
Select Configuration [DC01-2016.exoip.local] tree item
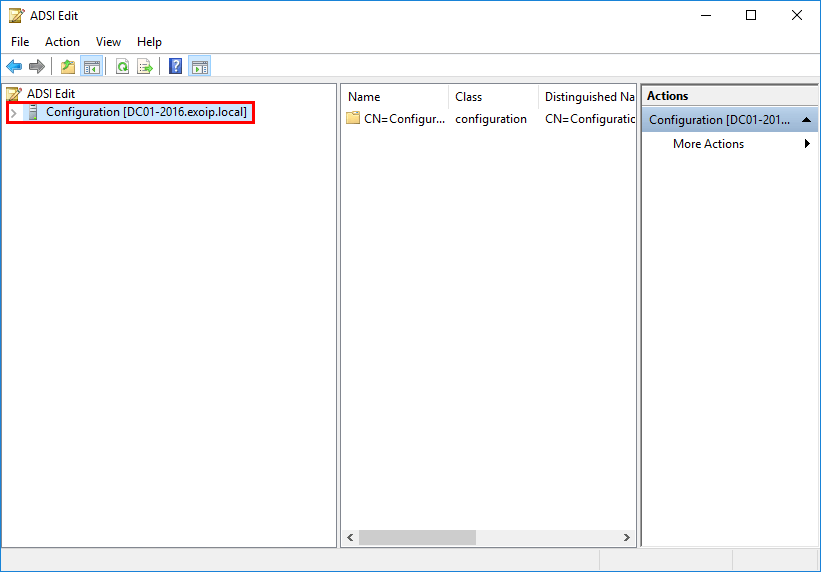point(146,112)
